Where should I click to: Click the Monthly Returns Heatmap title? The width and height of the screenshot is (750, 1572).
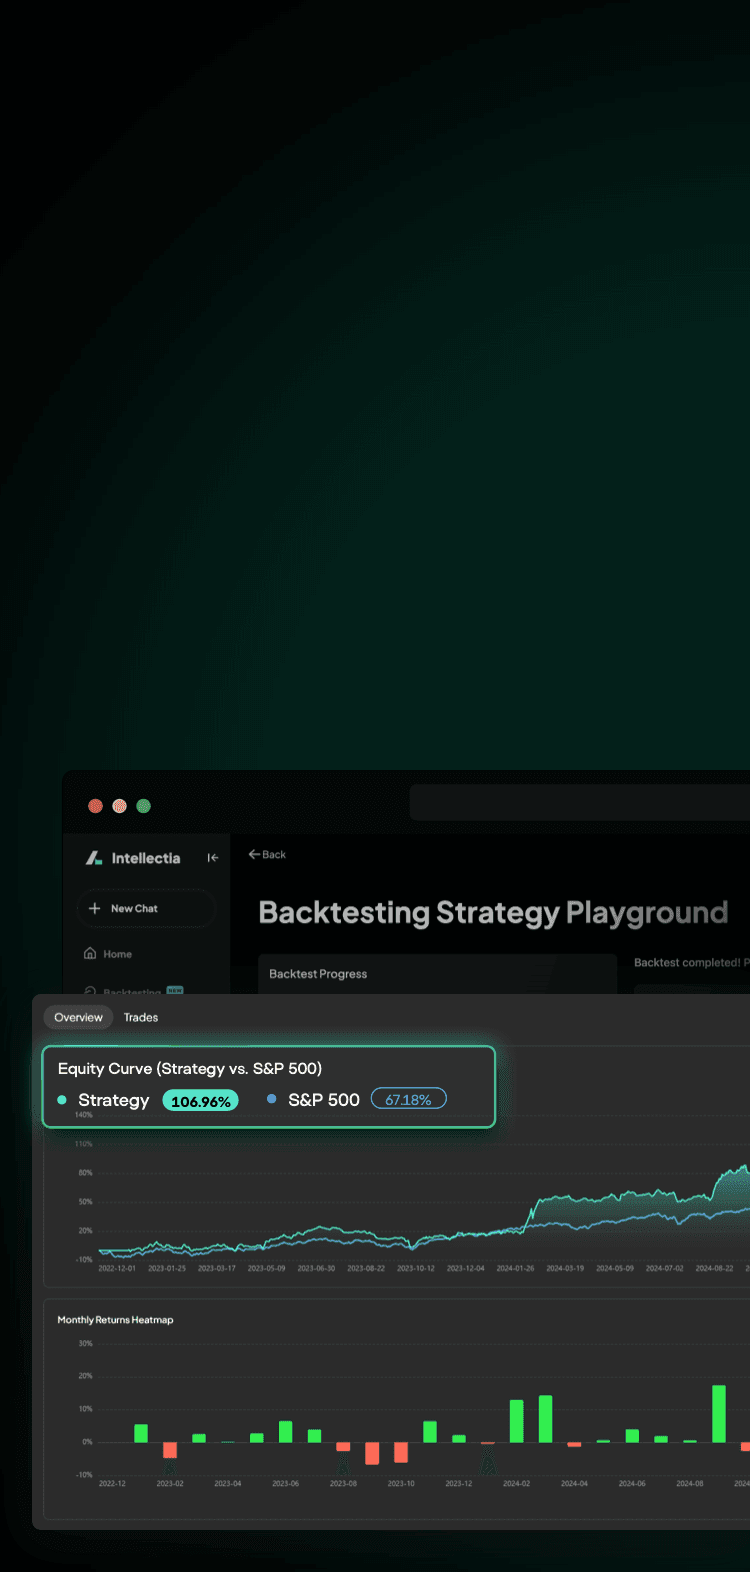click(x=115, y=1320)
